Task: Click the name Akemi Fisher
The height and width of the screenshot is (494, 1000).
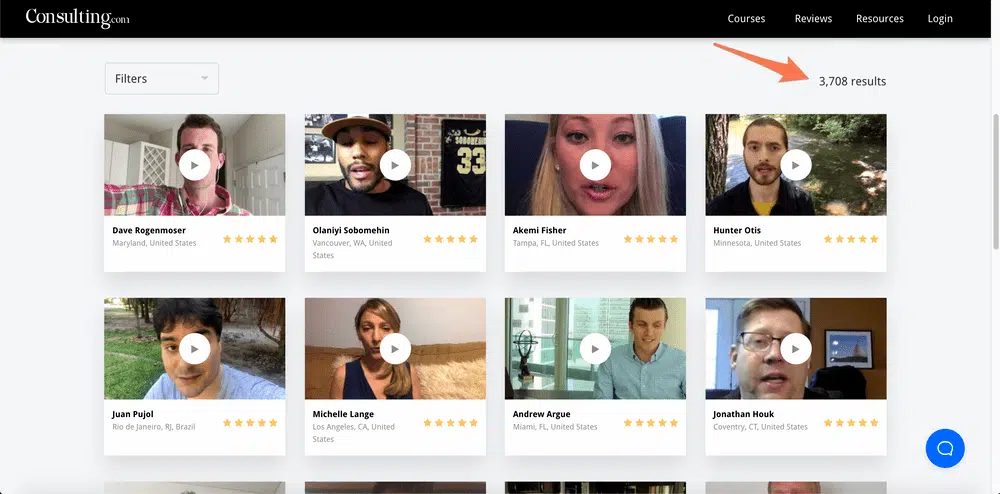Action: coord(540,230)
